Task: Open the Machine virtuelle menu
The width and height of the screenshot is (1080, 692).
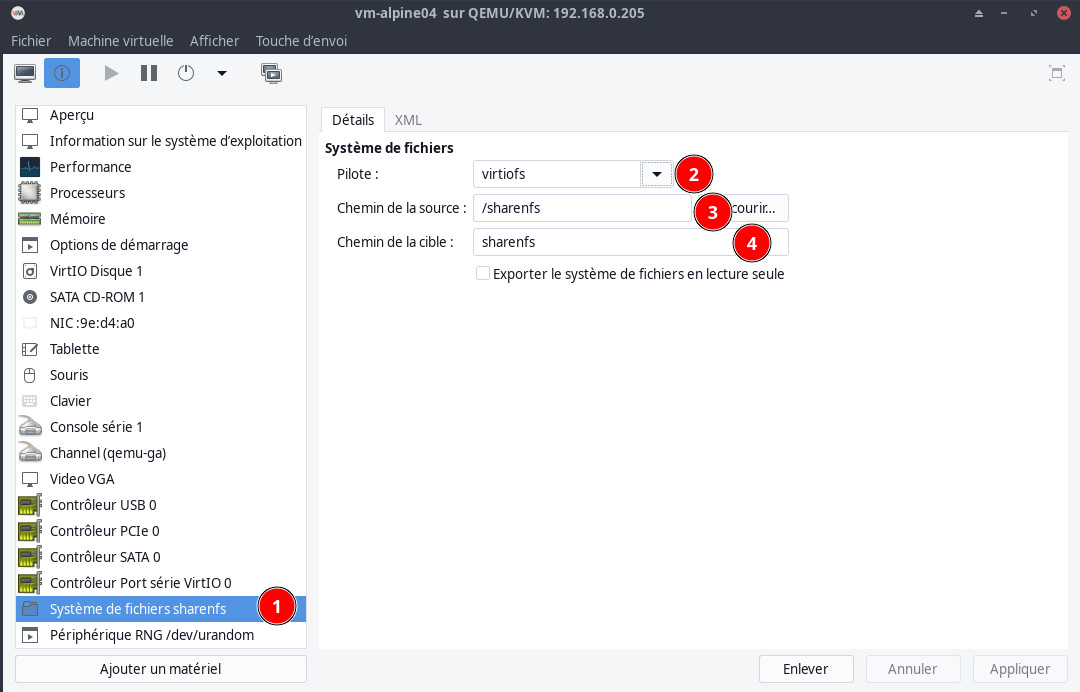Action: [x=120, y=41]
